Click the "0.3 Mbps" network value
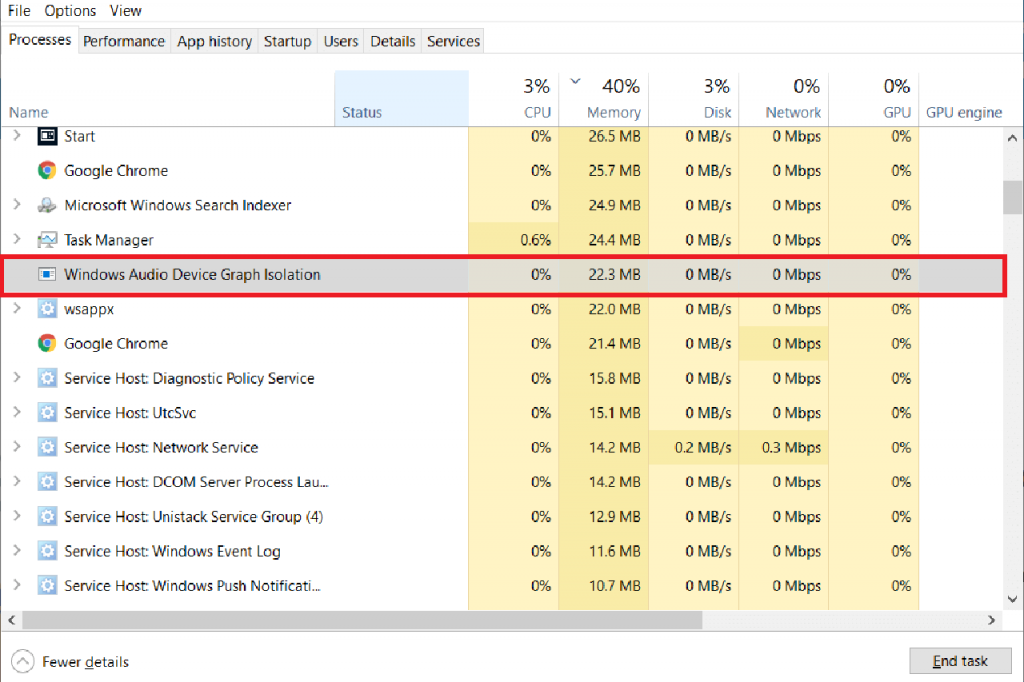Image resolution: width=1024 pixels, height=682 pixels. (x=791, y=447)
